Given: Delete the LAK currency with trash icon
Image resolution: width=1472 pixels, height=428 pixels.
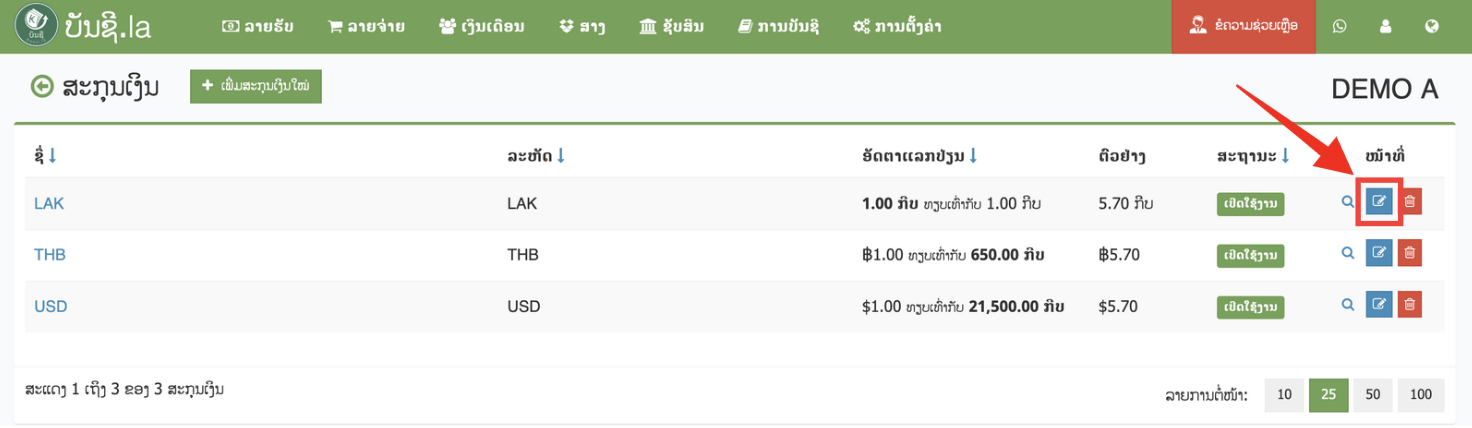Looking at the screenshot, I should 1410,202.
